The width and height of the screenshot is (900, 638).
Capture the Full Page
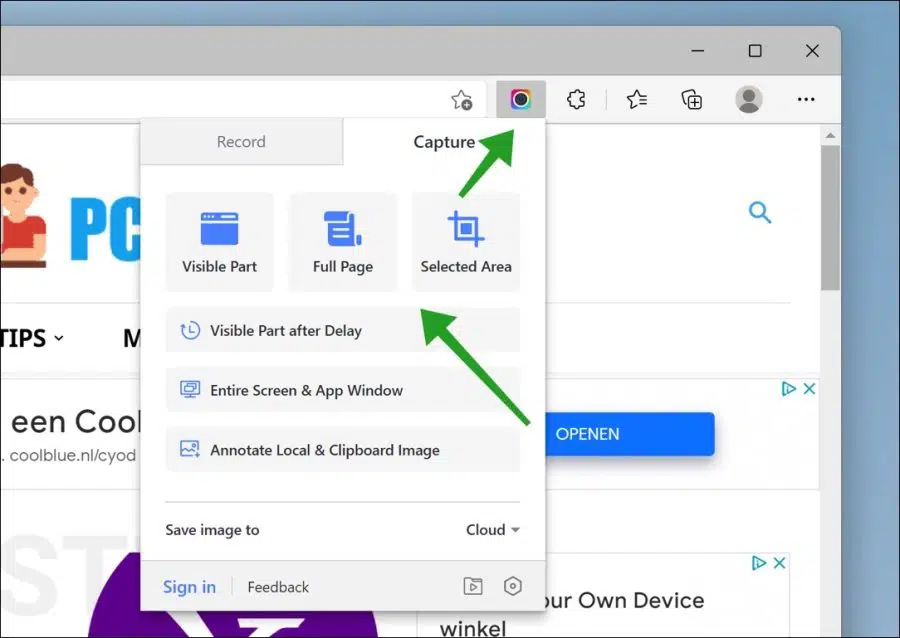[x=343, y=242]
